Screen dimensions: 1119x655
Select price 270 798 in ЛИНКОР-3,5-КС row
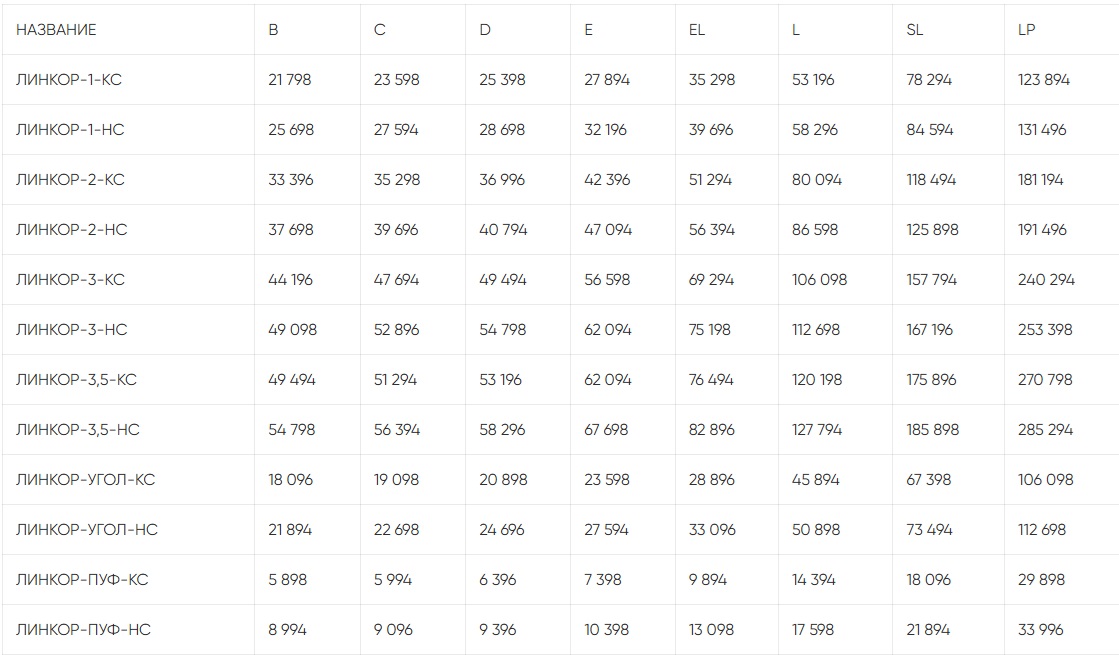pos(1046,380)
